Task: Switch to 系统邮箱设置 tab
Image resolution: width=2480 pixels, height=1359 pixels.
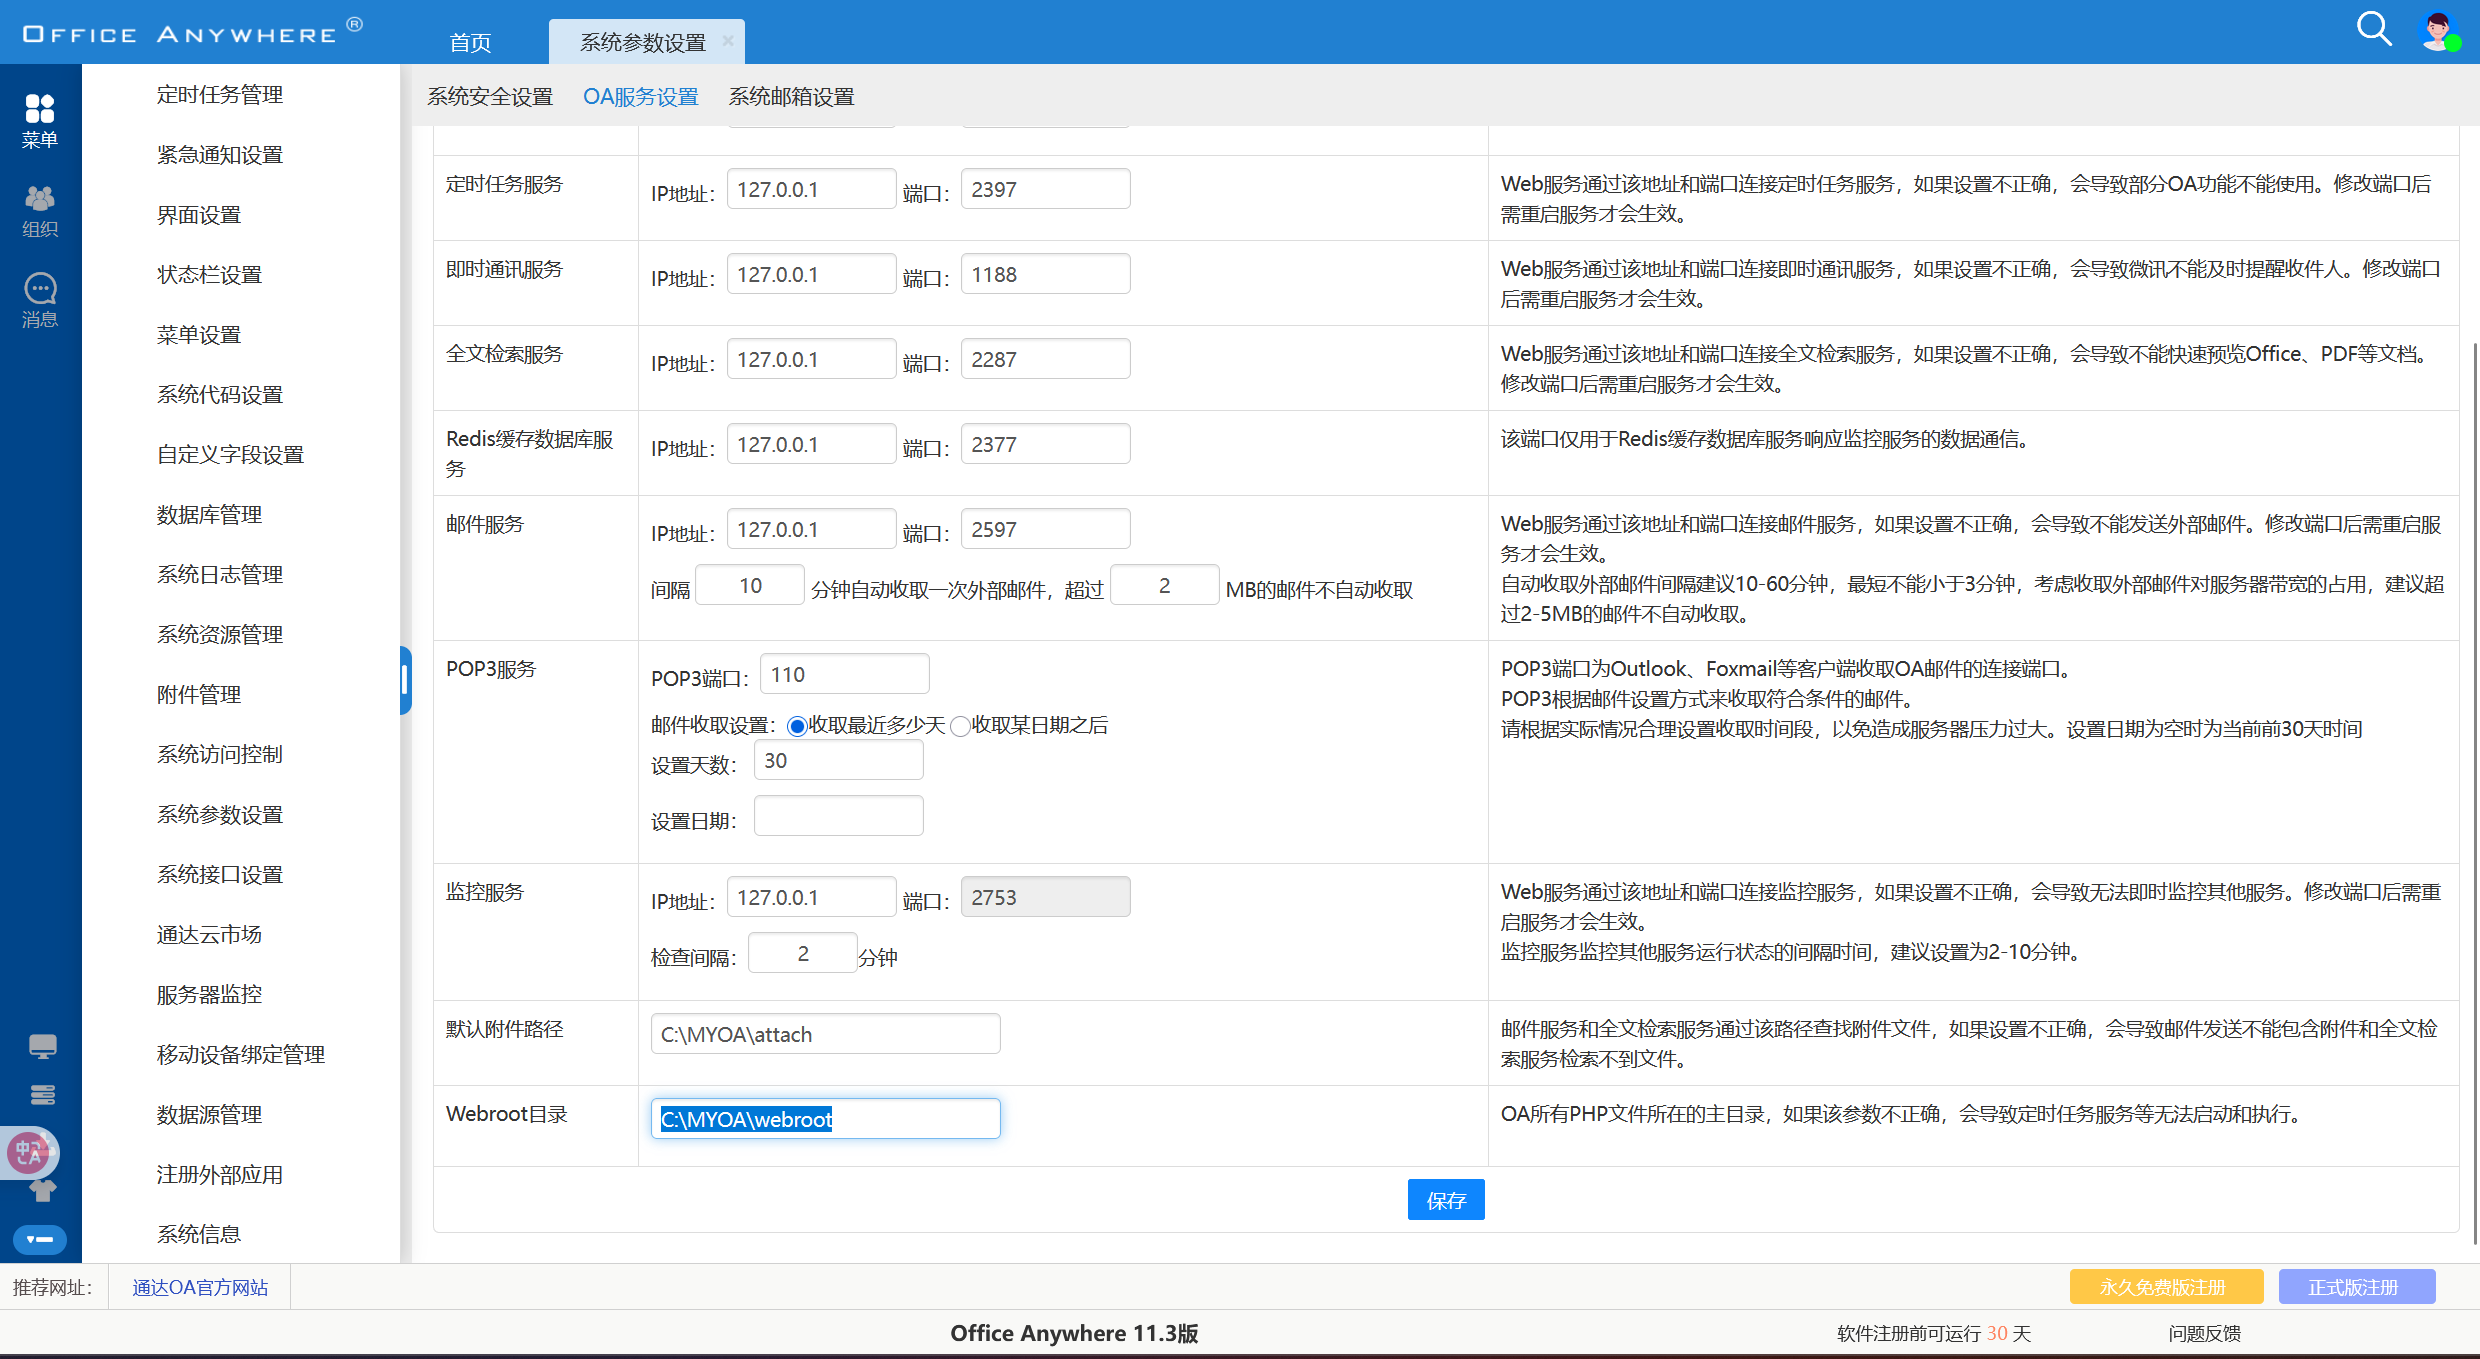Action: (x=791, y=97)
